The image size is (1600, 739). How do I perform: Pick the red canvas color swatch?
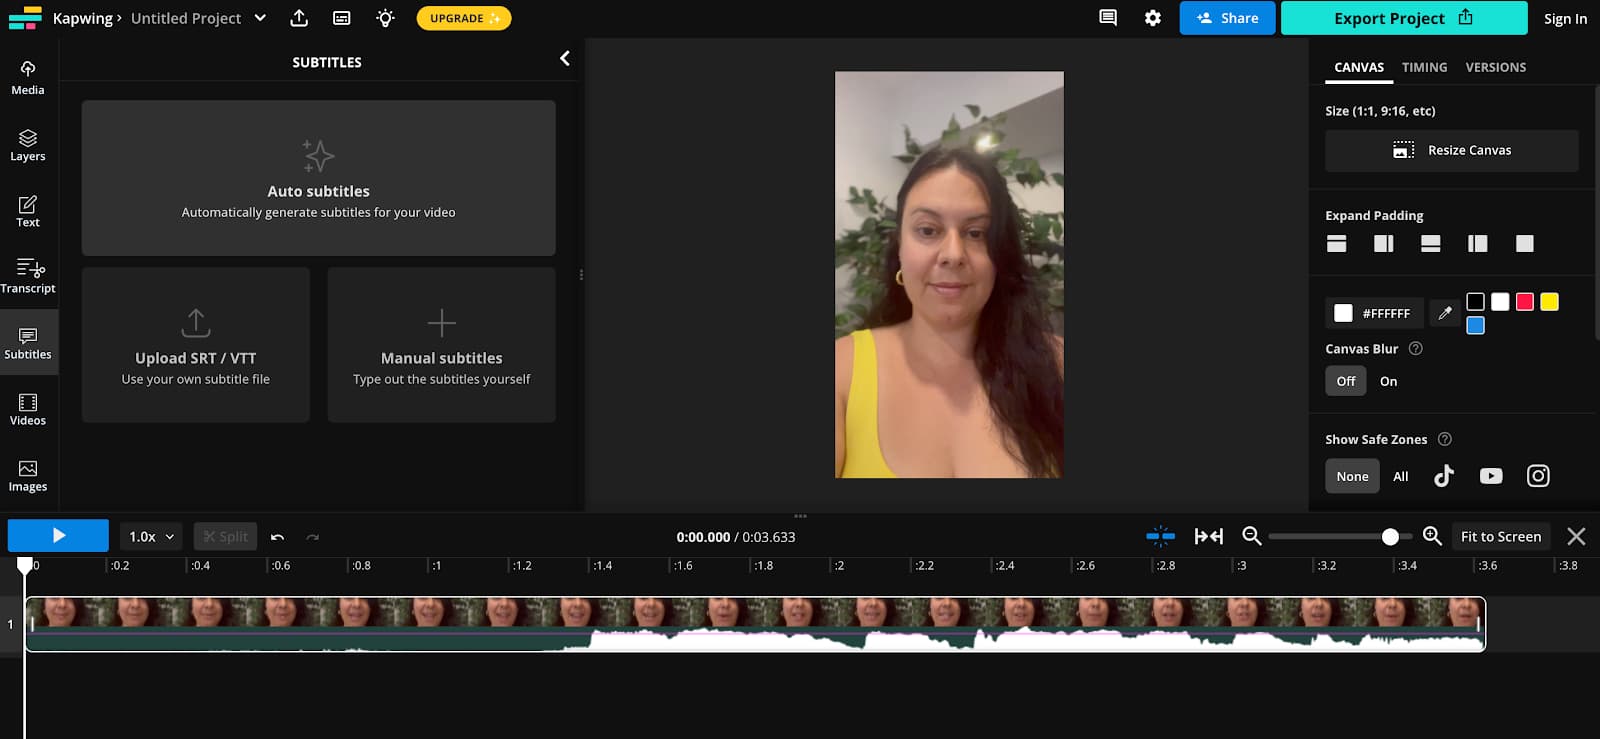tap(1524, 302)
